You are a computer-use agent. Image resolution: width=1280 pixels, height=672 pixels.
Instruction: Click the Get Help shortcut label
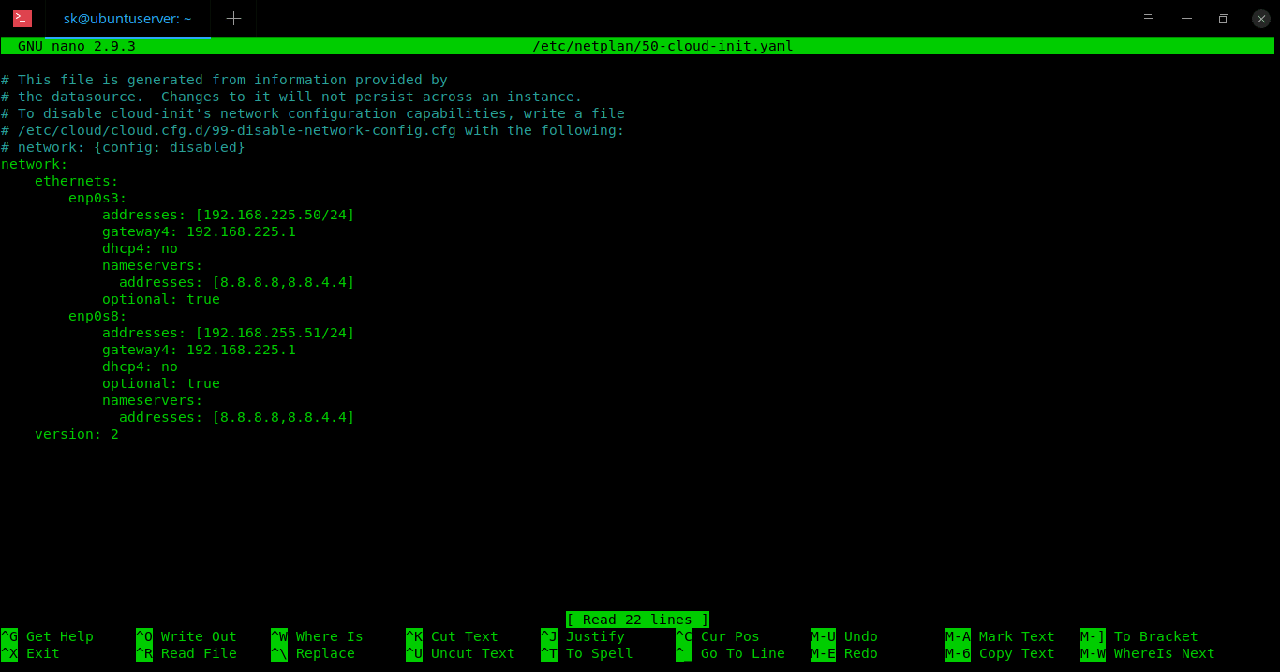coord(59,637)
